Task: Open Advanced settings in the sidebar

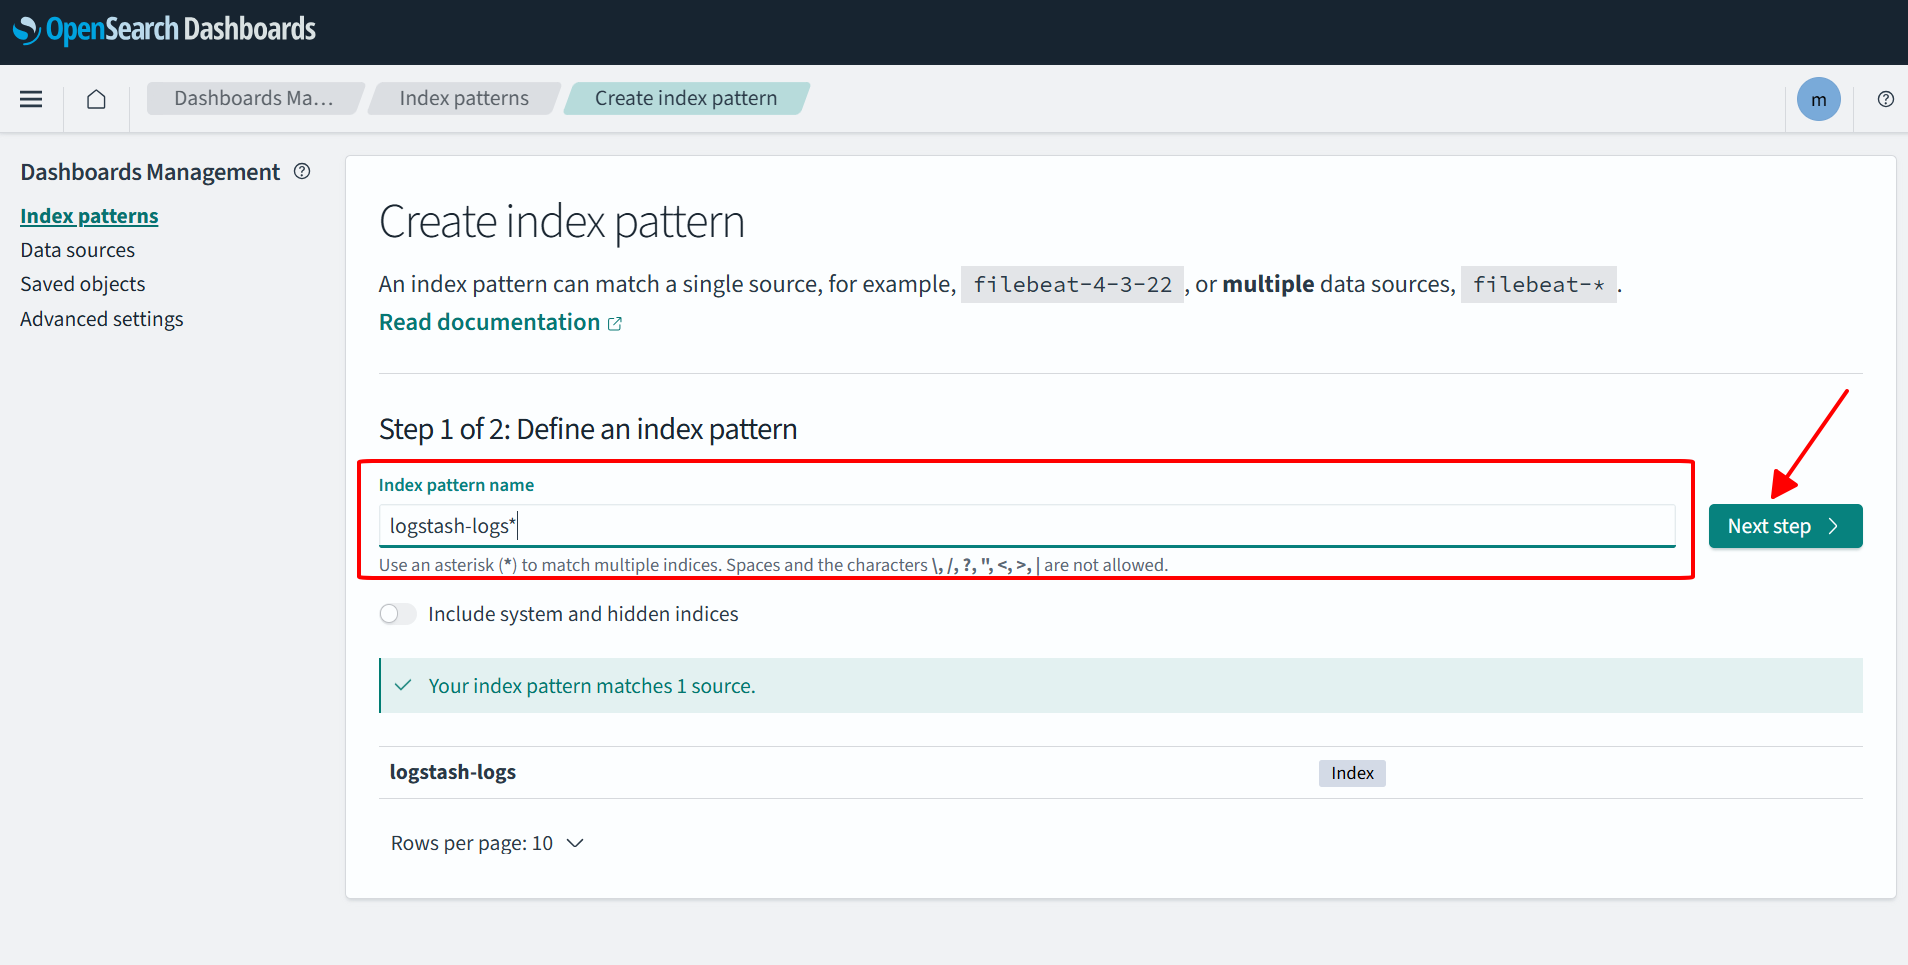Action: coord(101,319)
